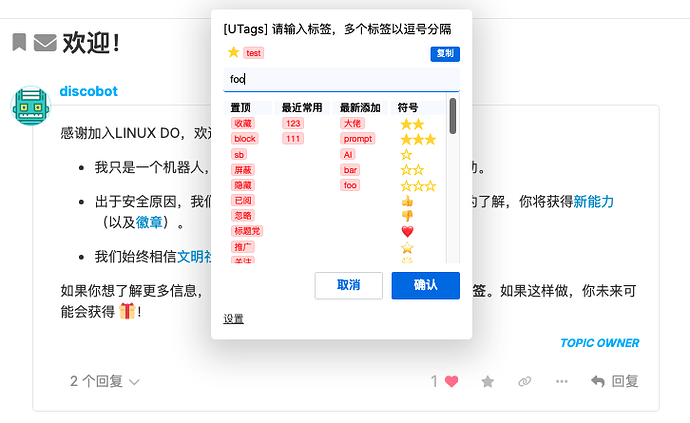The width and height of the screenshot is (690, 423).
Task: Open the three-dots more actions menu
Action: pos(562,381)
